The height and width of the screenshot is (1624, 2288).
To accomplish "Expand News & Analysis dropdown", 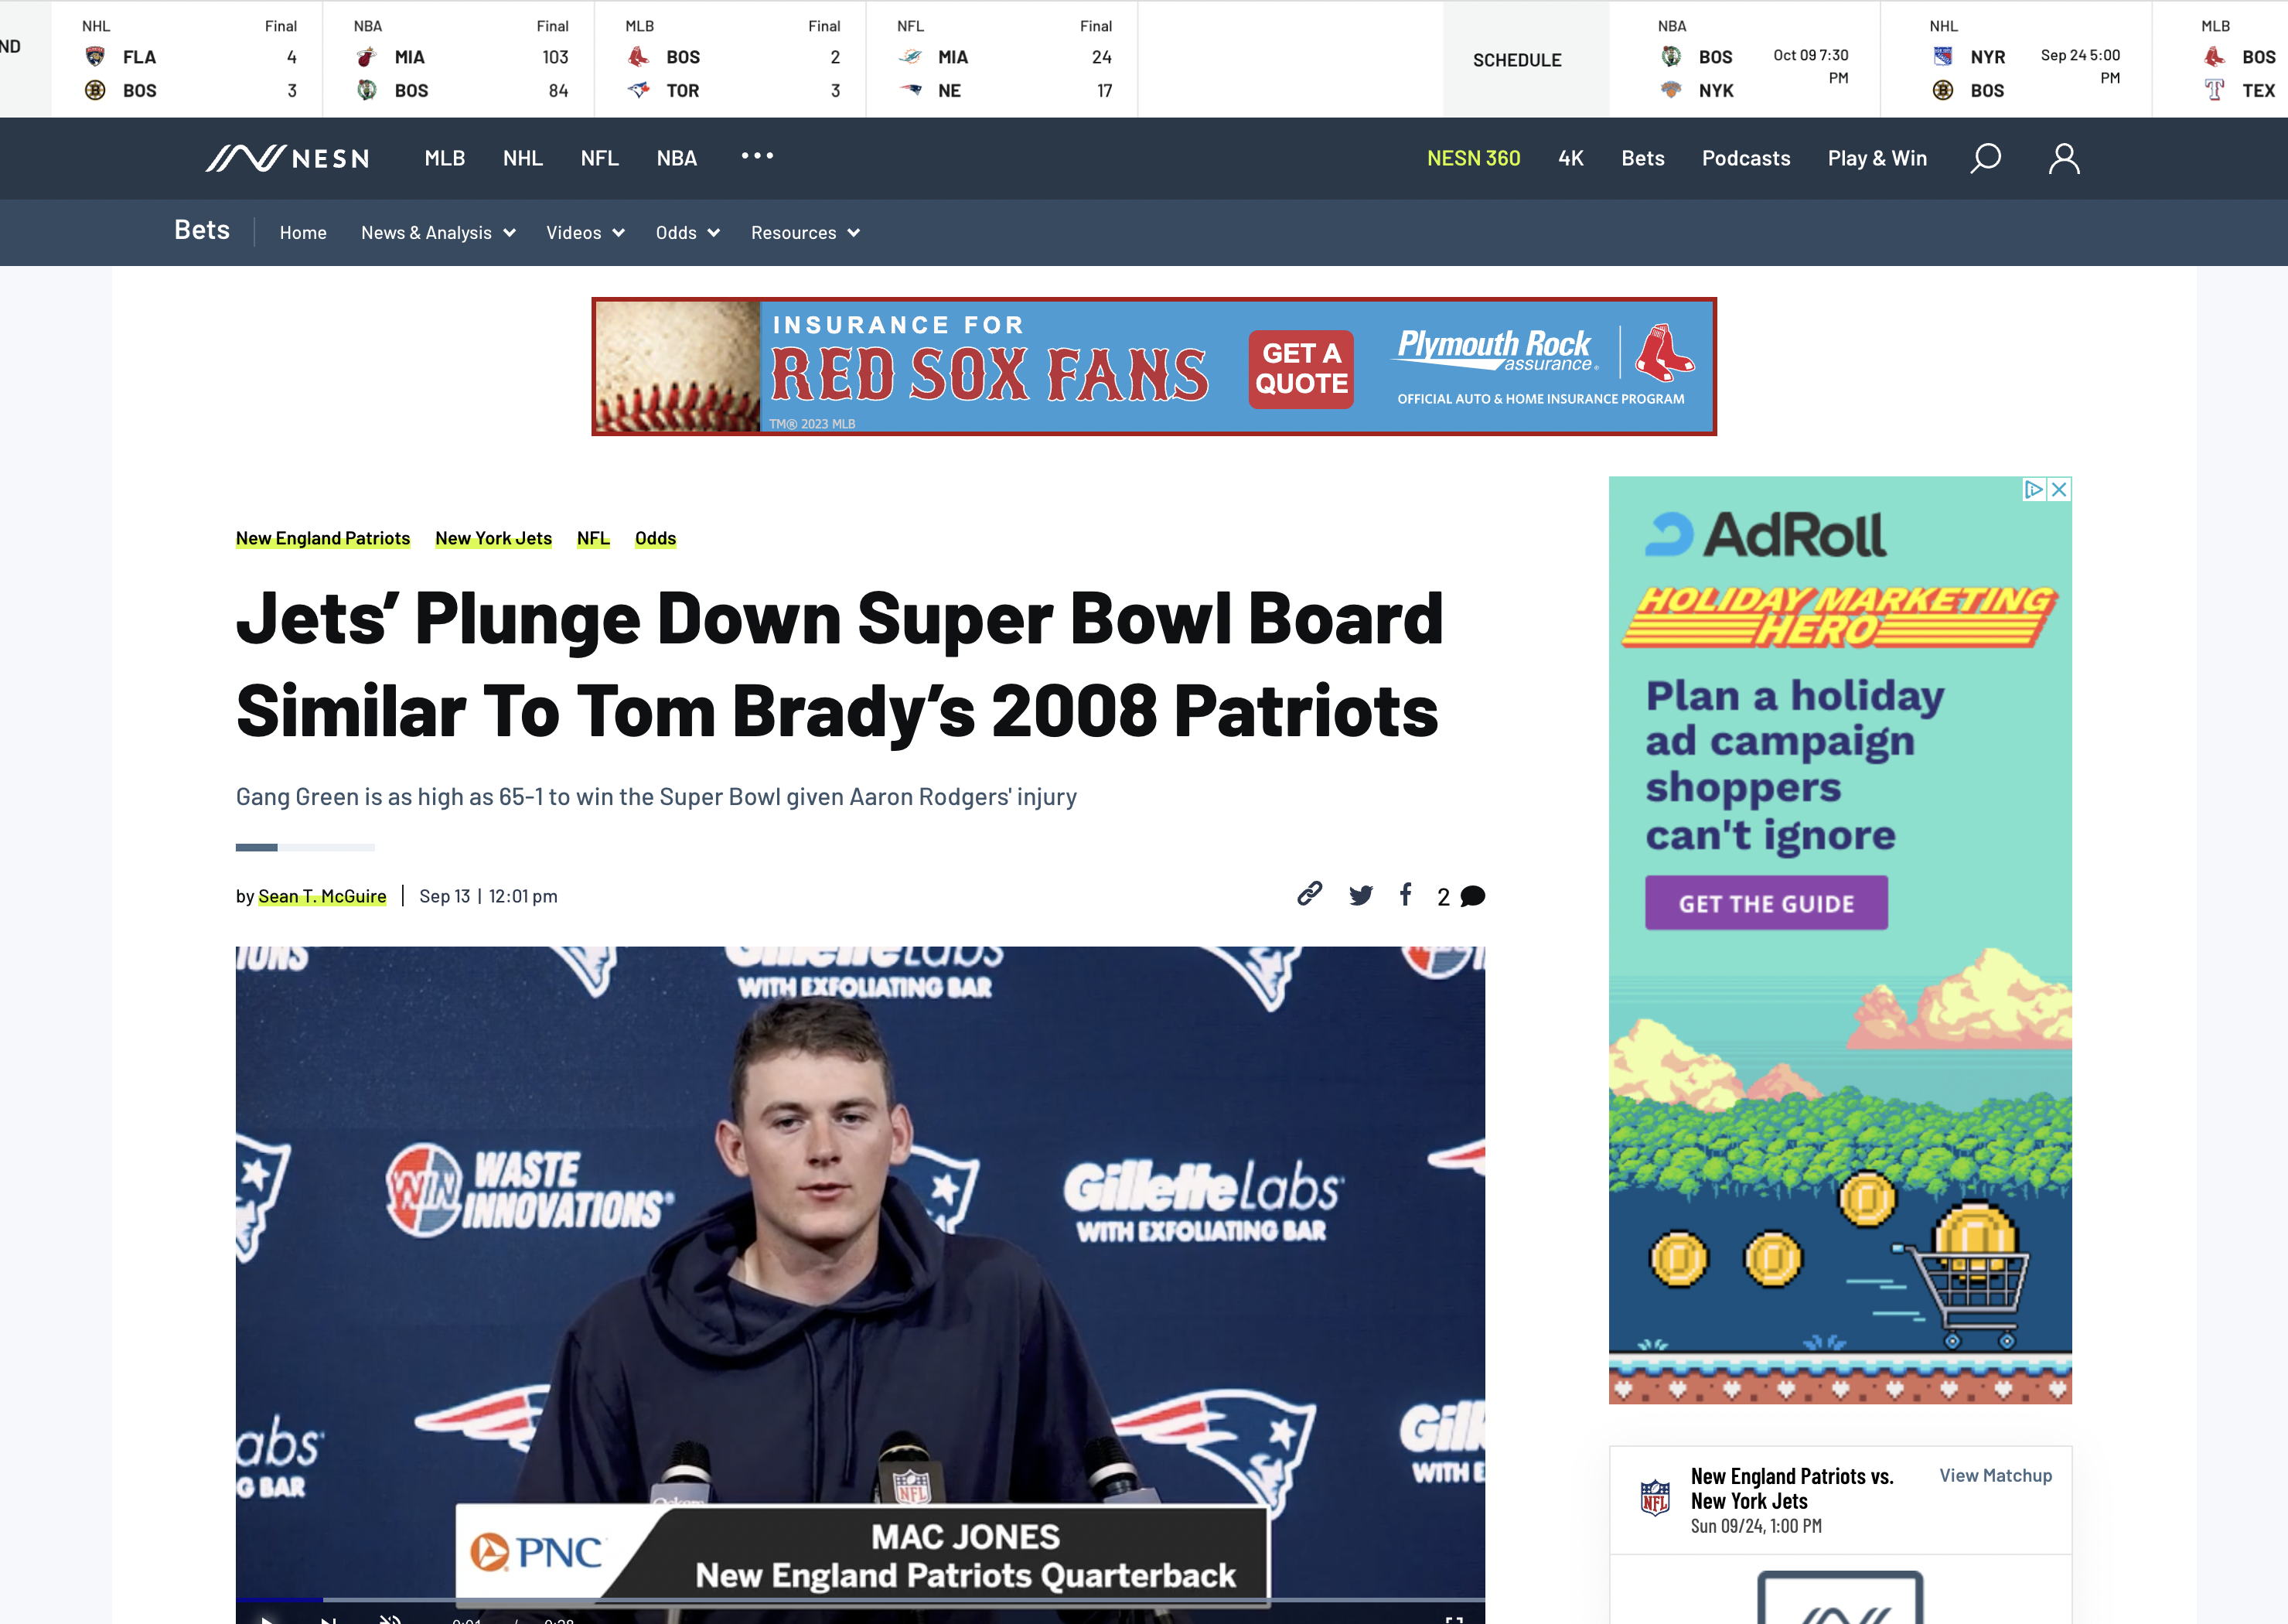I will [x=438, y=233].
